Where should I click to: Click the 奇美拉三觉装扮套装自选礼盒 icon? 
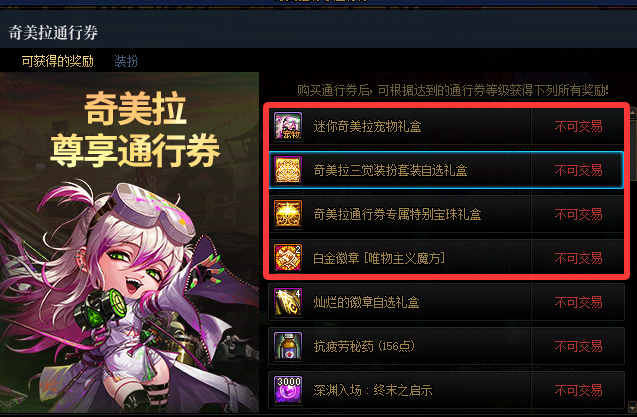(288, 170)
